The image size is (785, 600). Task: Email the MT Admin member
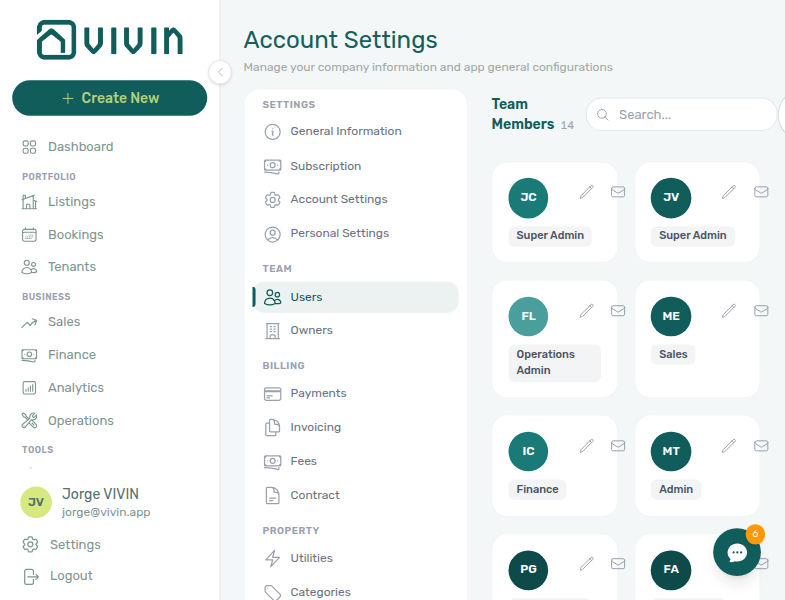[x=761, y=446]
